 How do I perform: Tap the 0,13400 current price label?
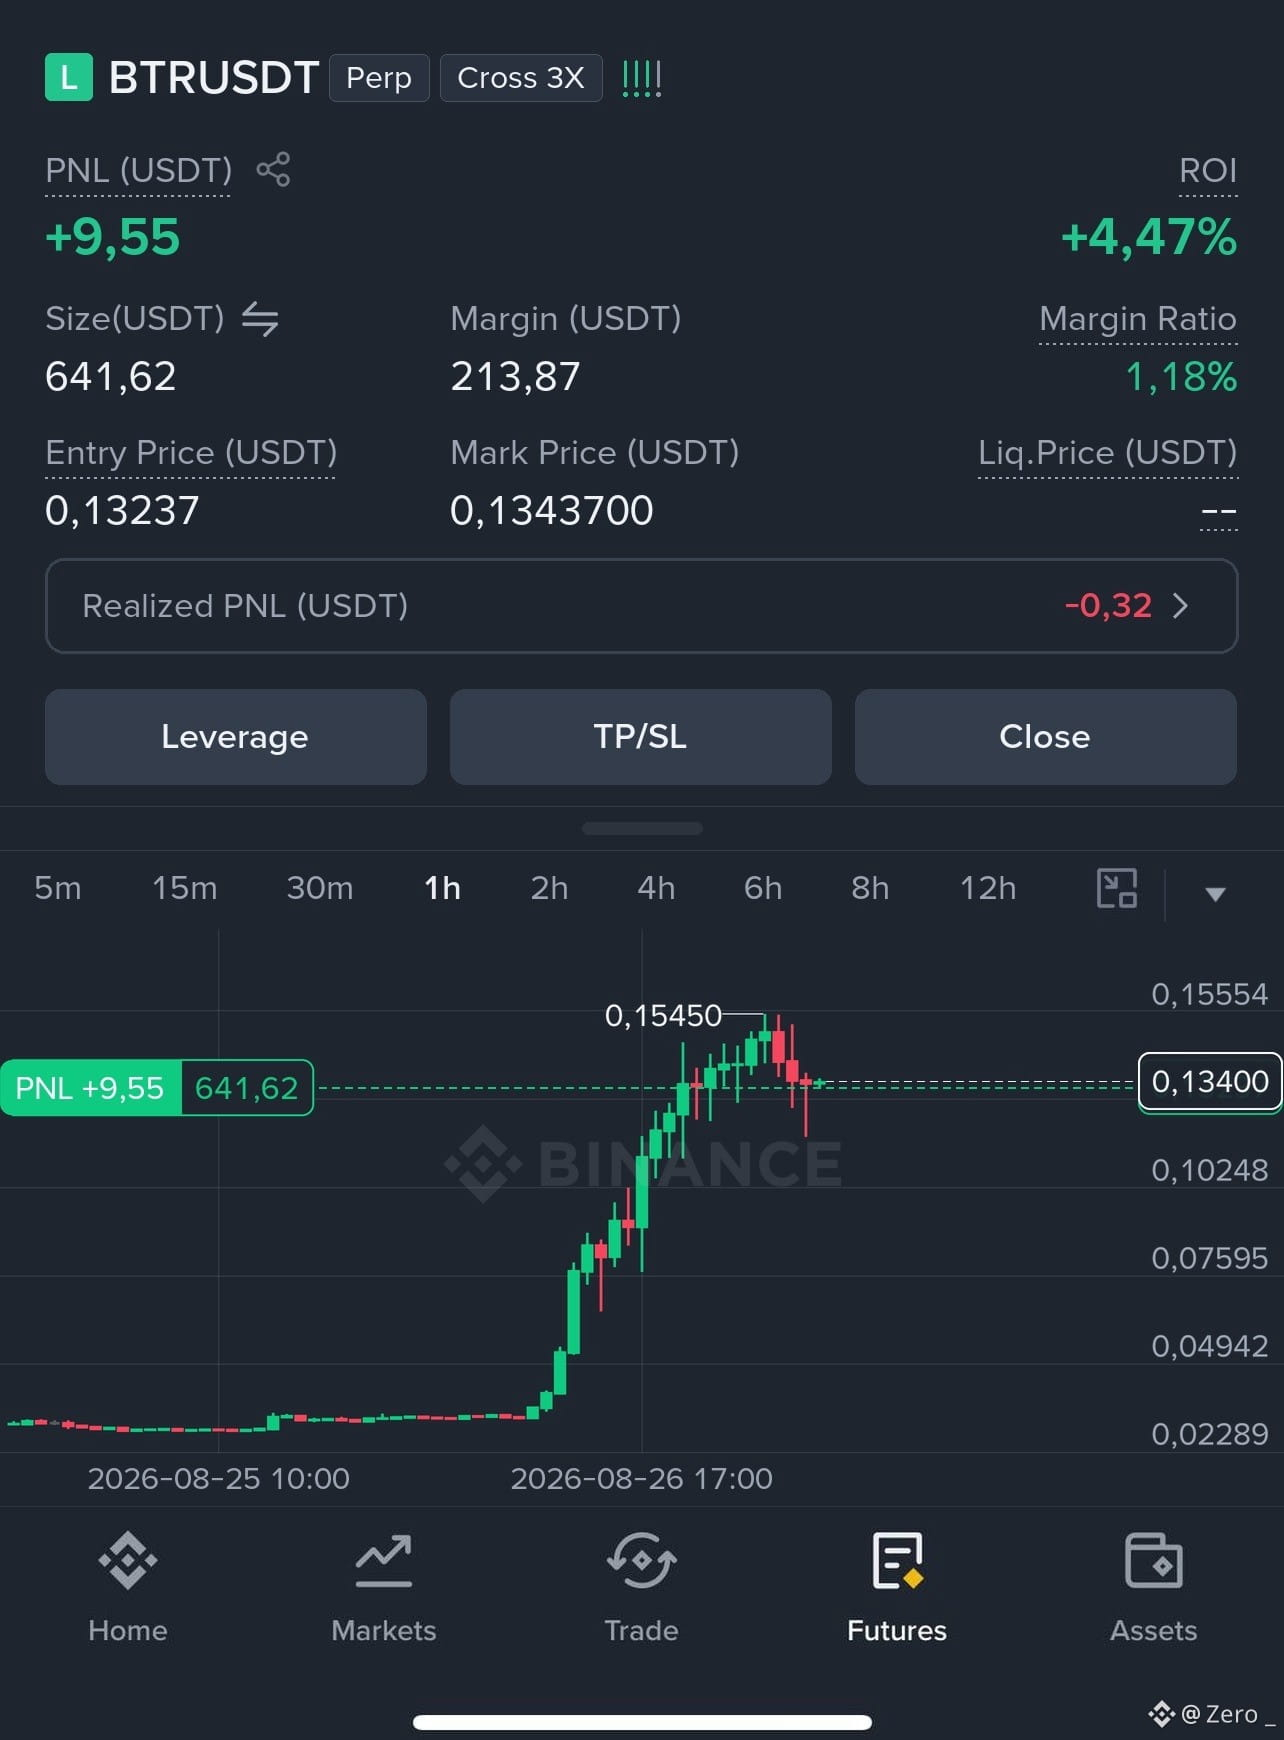pos(1210,1081)
